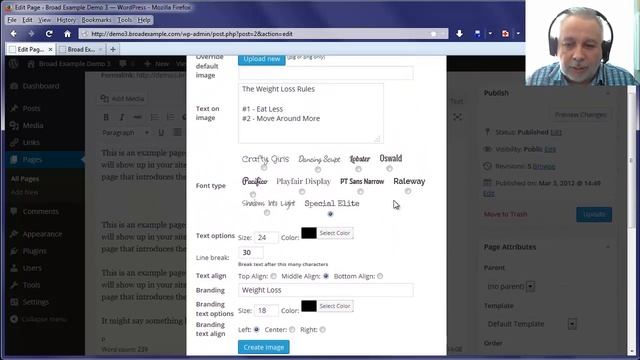Image resolution: width=640 pixels, height=360 pixels.
Task: Click the black branding color swatch
Action: [x=309, y=306]
